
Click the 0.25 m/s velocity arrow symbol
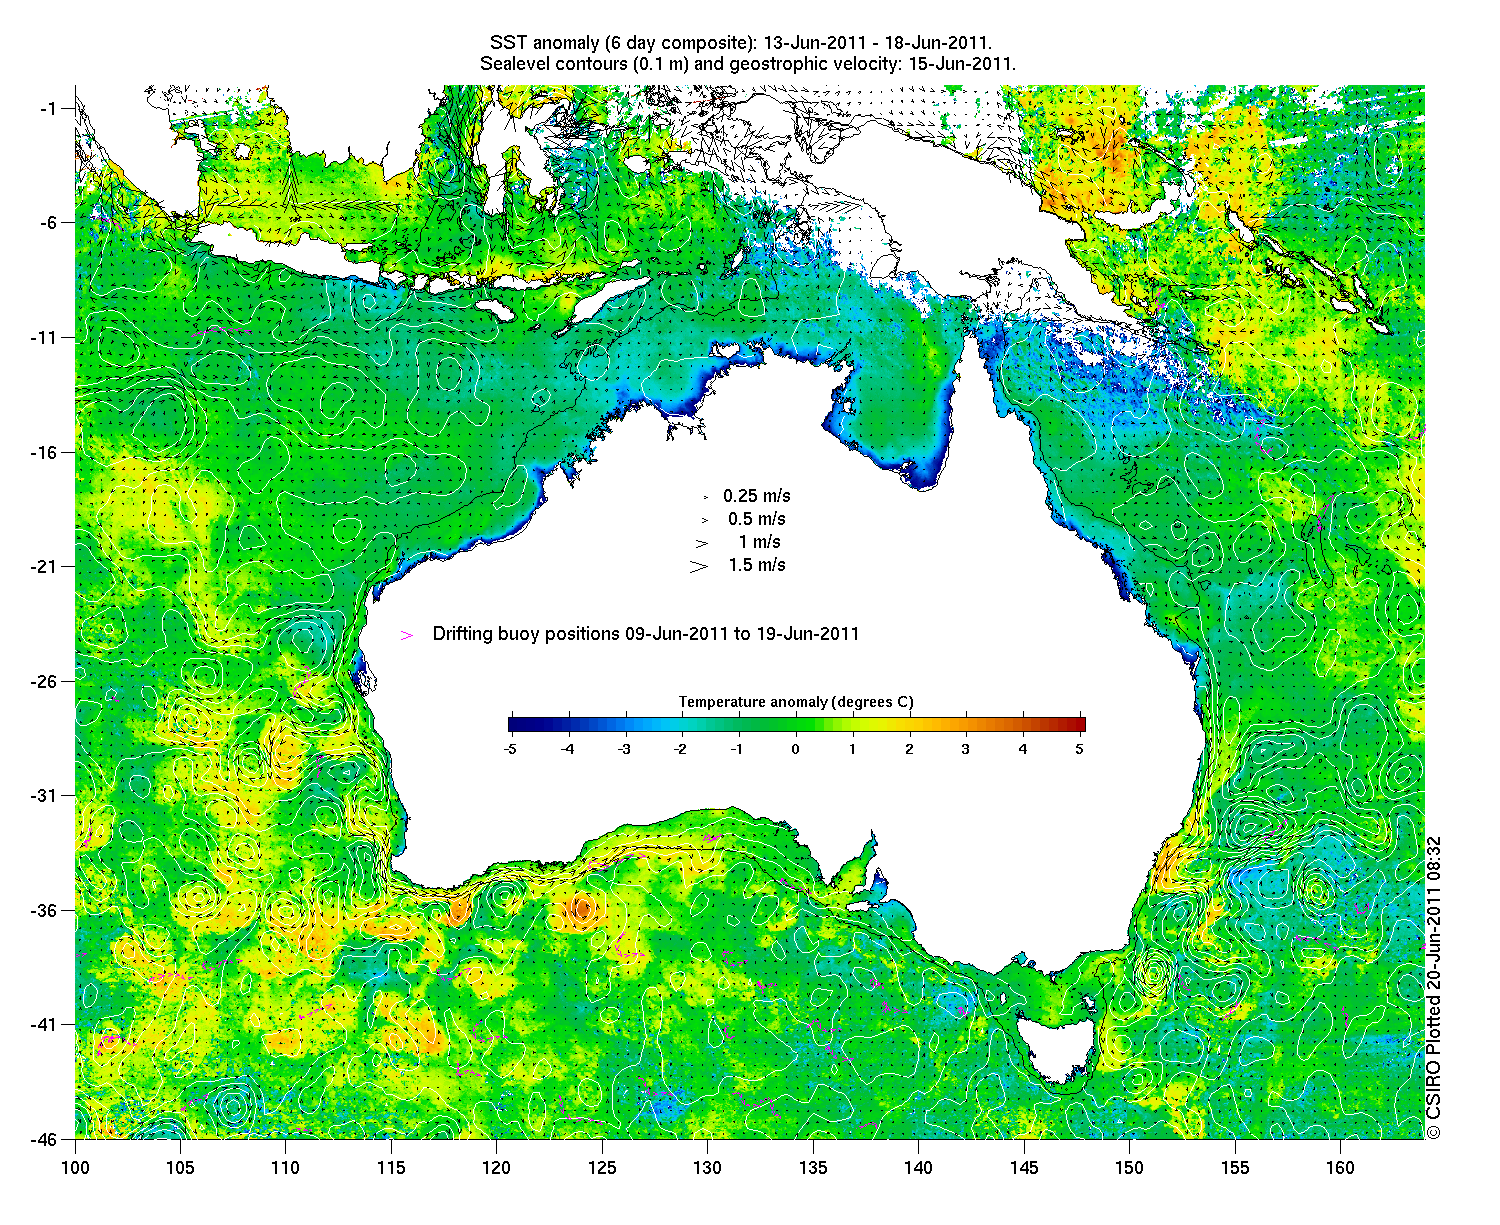click(x=705, y=497)
